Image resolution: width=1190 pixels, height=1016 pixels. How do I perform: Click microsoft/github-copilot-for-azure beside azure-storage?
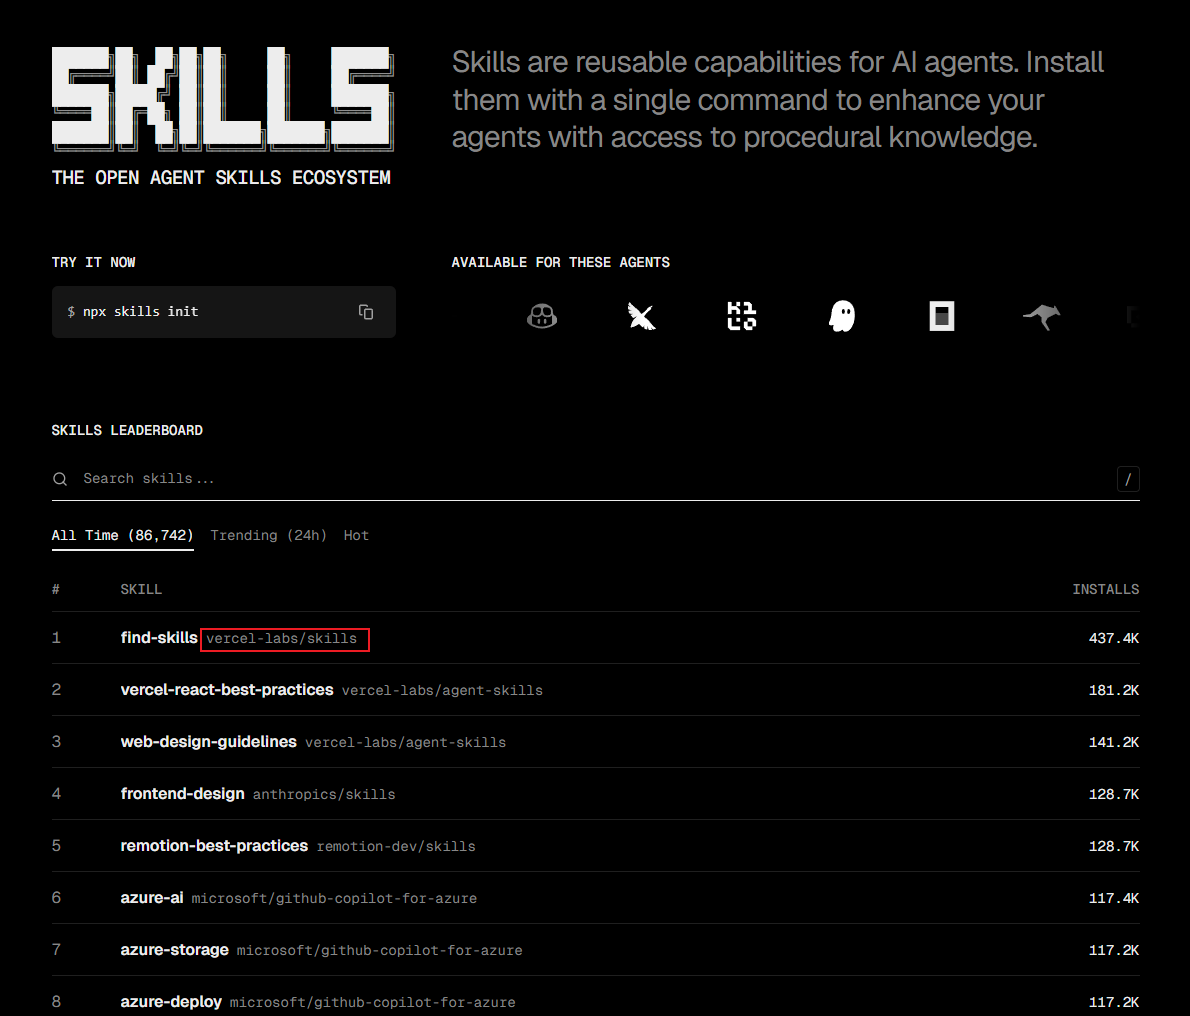[379, 950]
